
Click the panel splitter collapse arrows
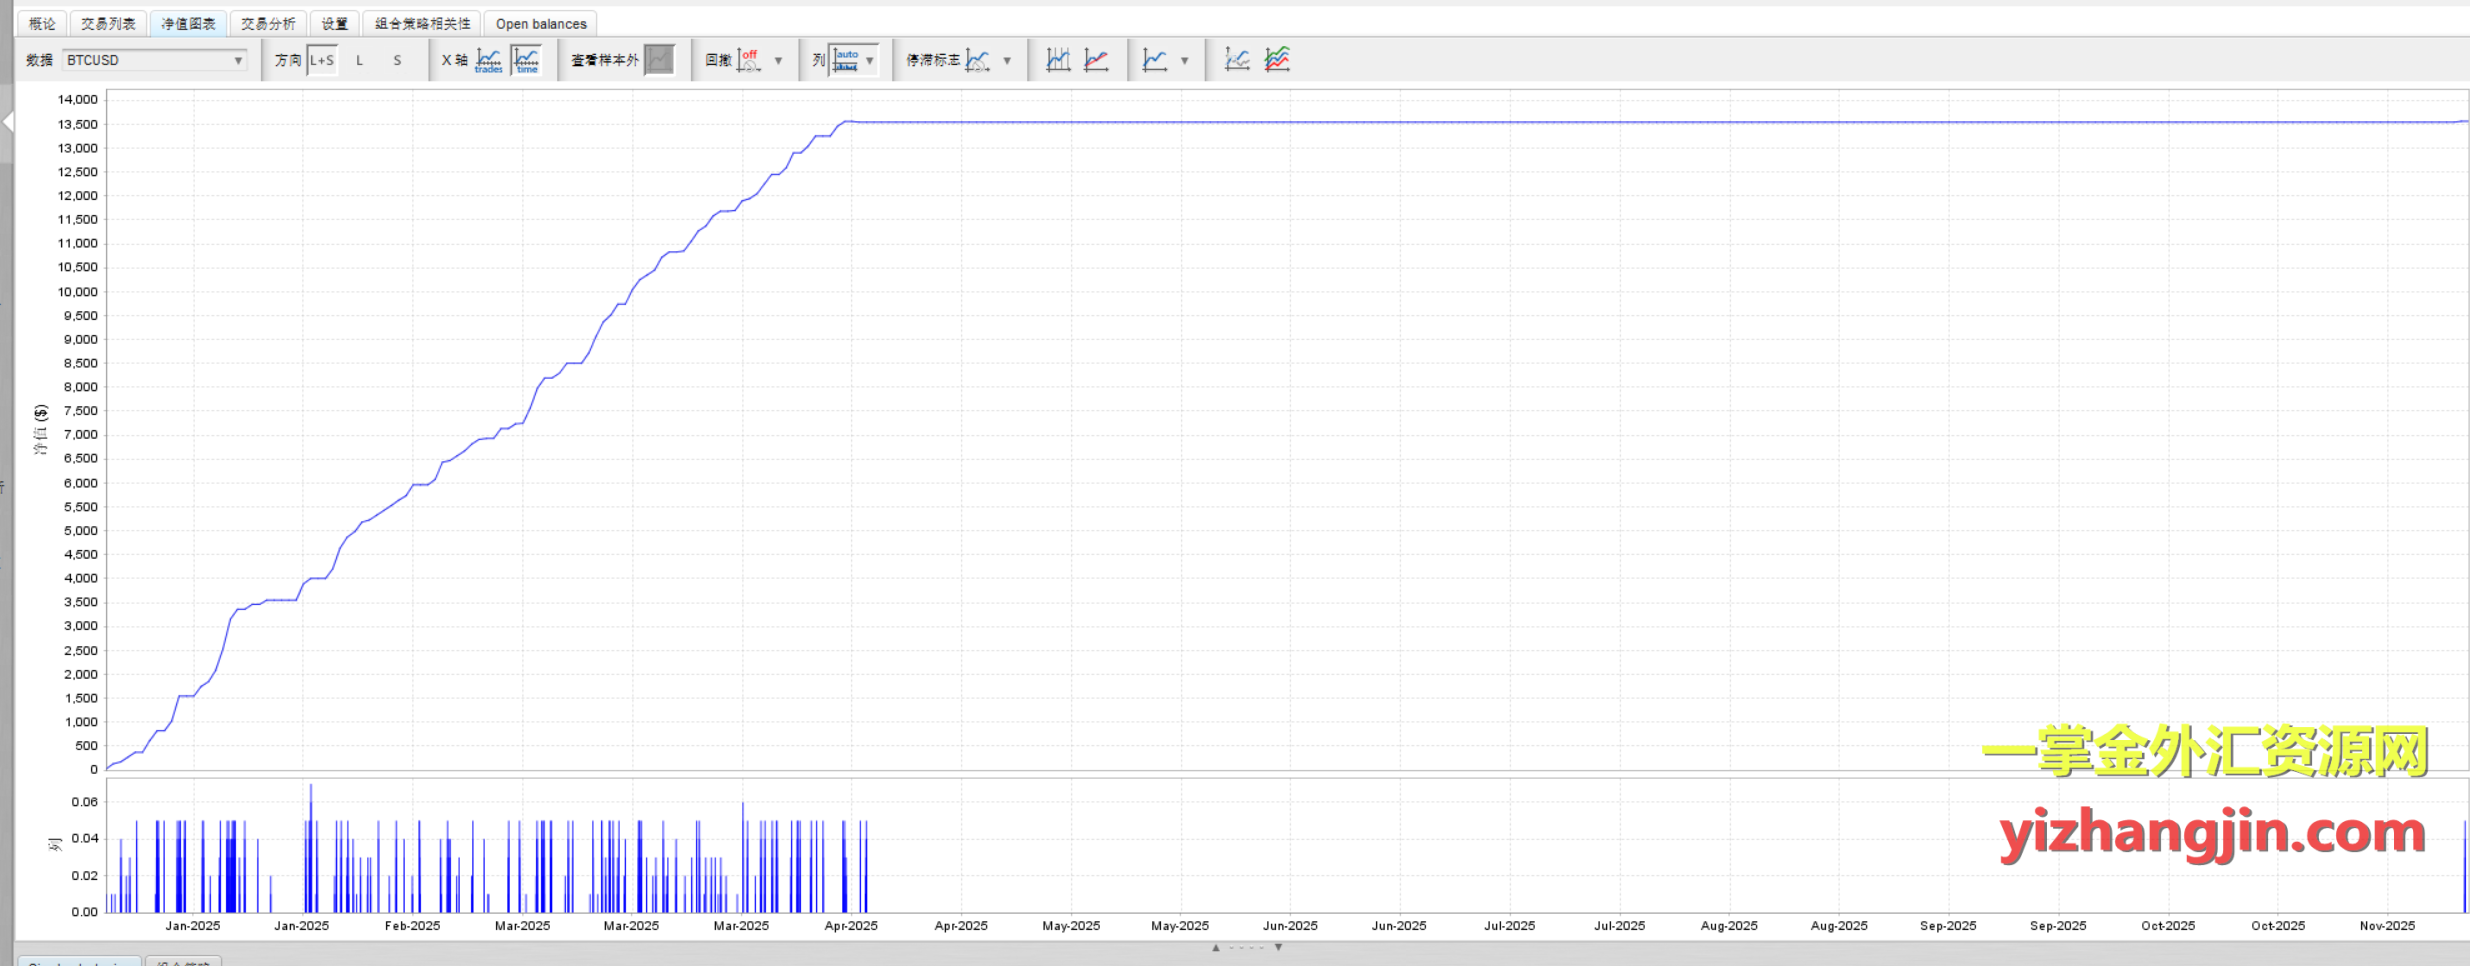(x=1246, y=947)
